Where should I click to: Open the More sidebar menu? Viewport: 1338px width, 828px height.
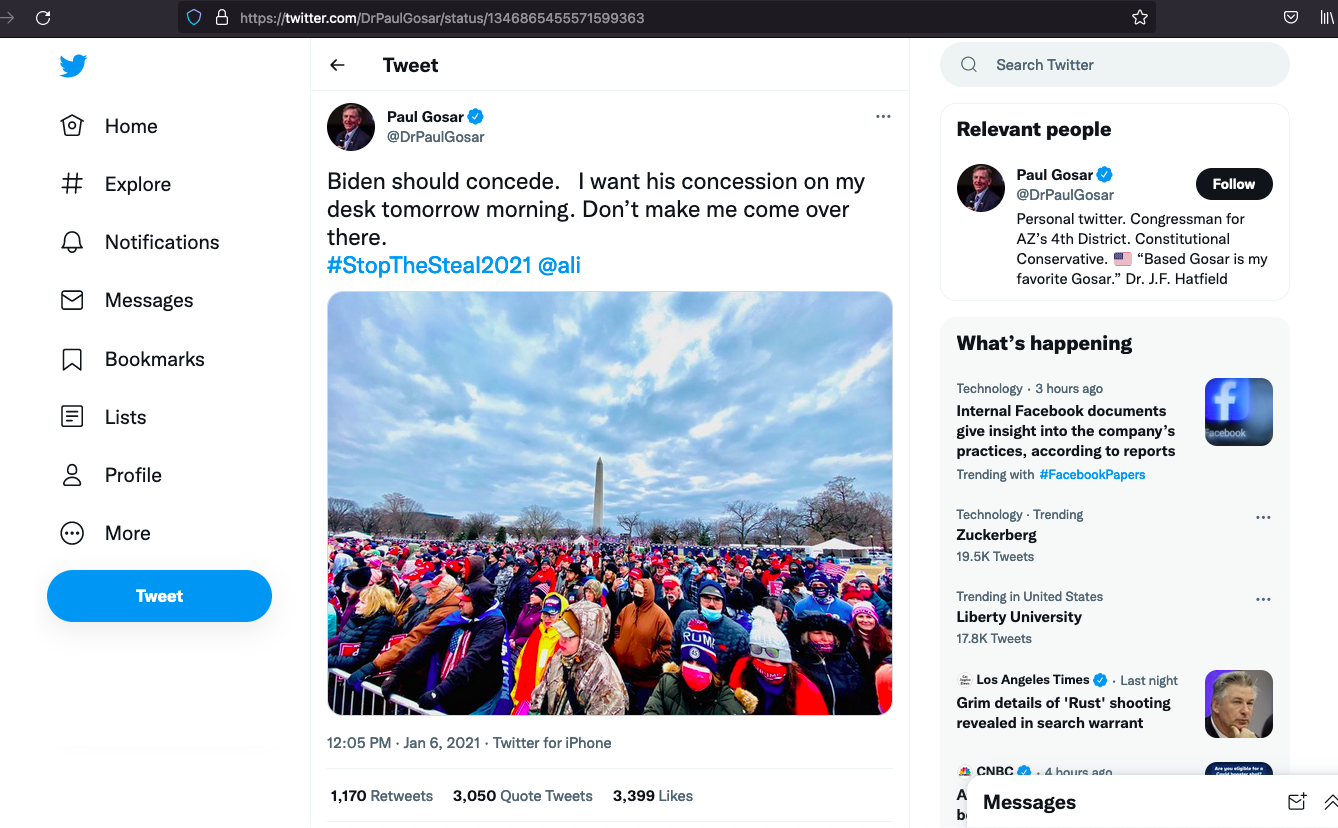click(127, 533)
